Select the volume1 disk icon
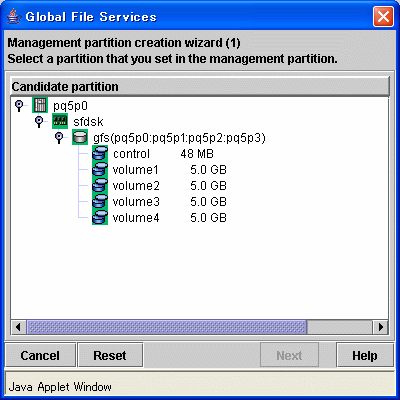The width and height of the screenshot is (400, 400). 100,169
